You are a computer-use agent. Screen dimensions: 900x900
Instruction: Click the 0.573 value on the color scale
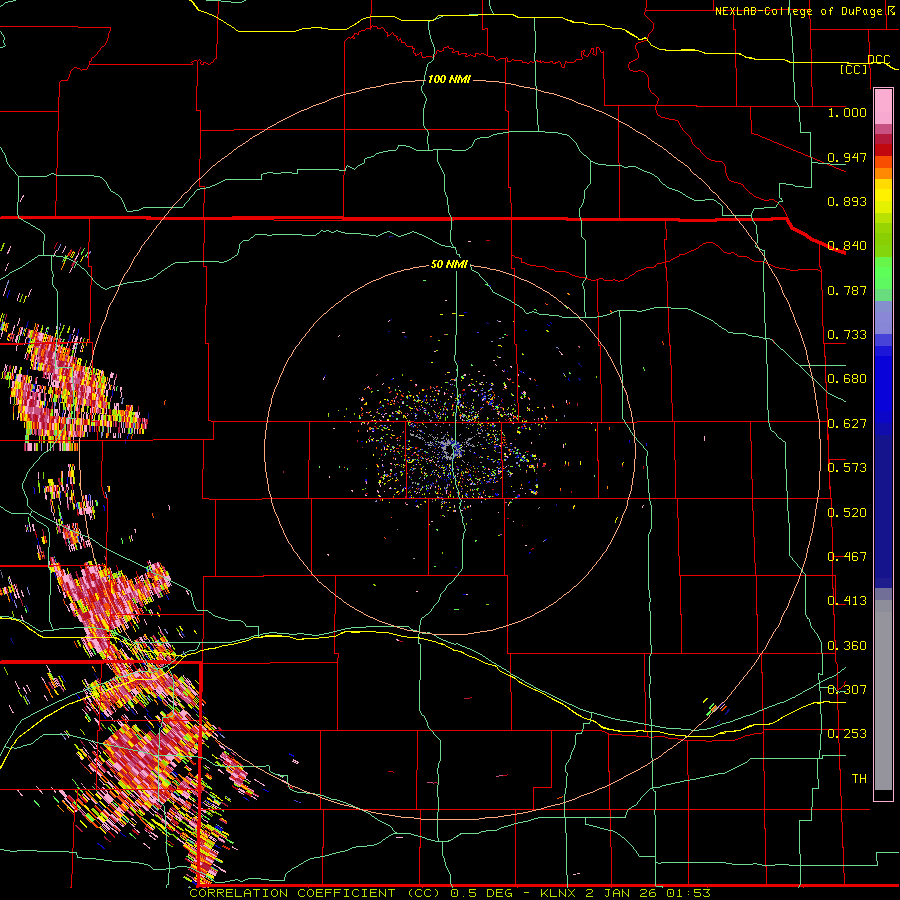(x=847, y=468)
